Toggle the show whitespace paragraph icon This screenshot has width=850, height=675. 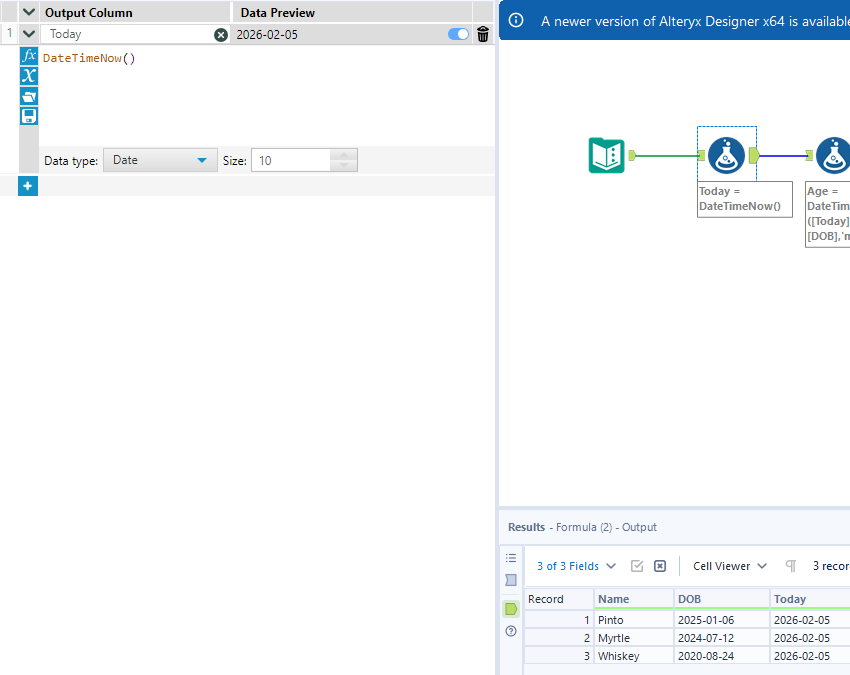(x=791, y=566)
